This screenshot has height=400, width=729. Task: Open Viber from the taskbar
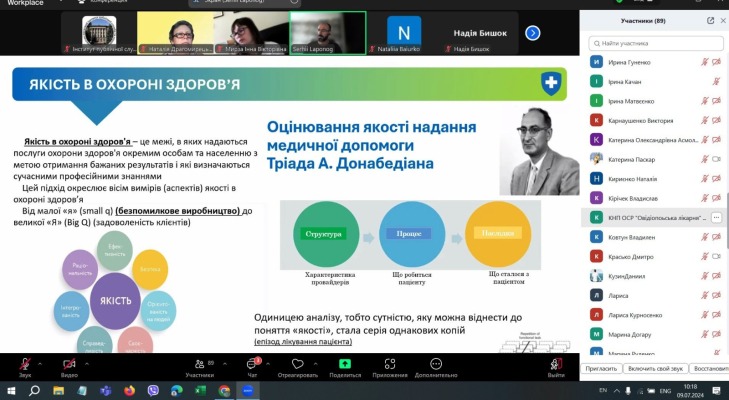(153, 391)
